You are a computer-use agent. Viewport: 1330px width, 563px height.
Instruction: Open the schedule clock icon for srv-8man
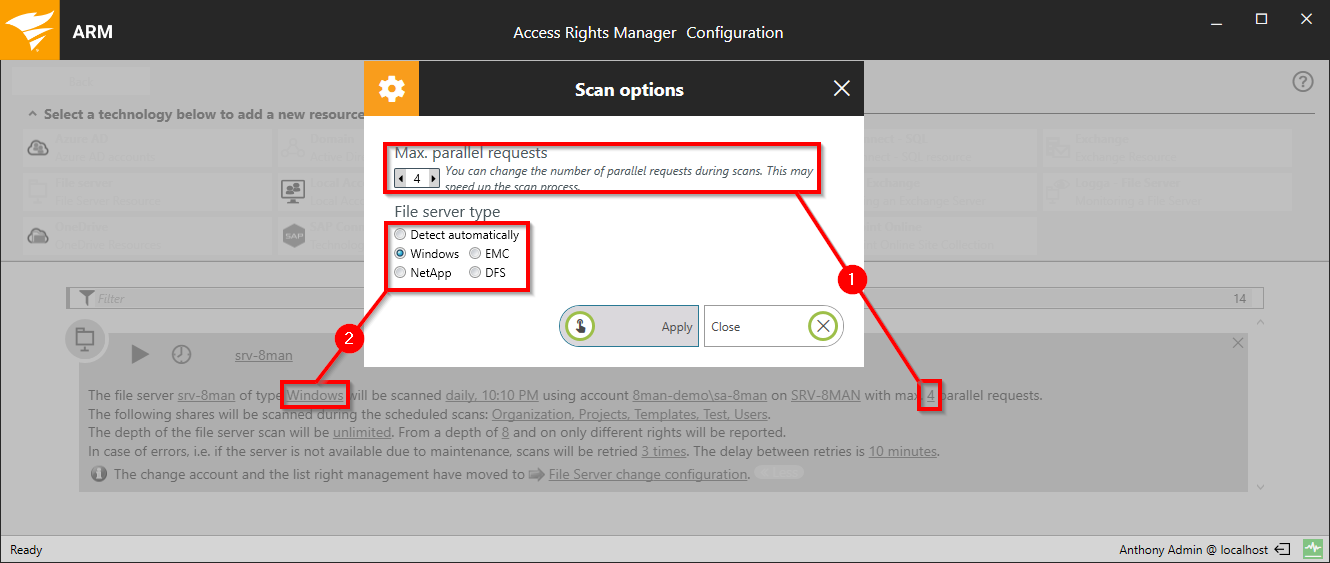pos(181,354)
